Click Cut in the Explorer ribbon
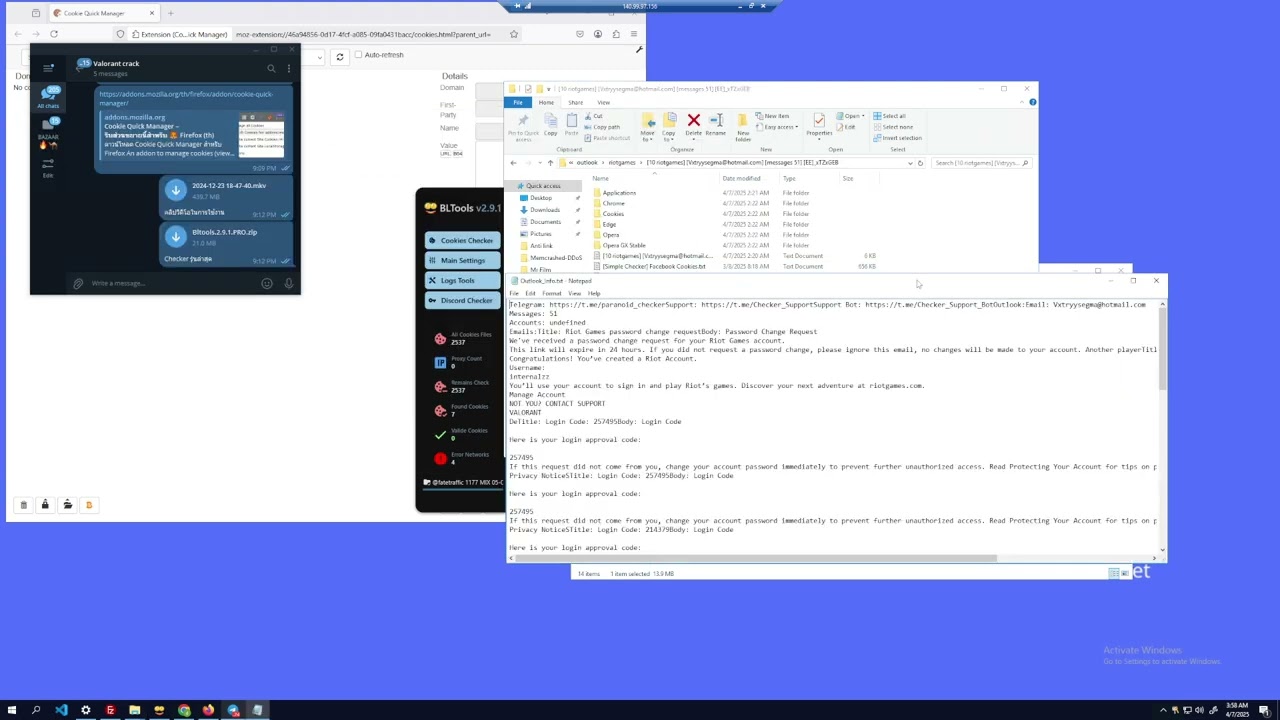 click(x=593, y=116)
